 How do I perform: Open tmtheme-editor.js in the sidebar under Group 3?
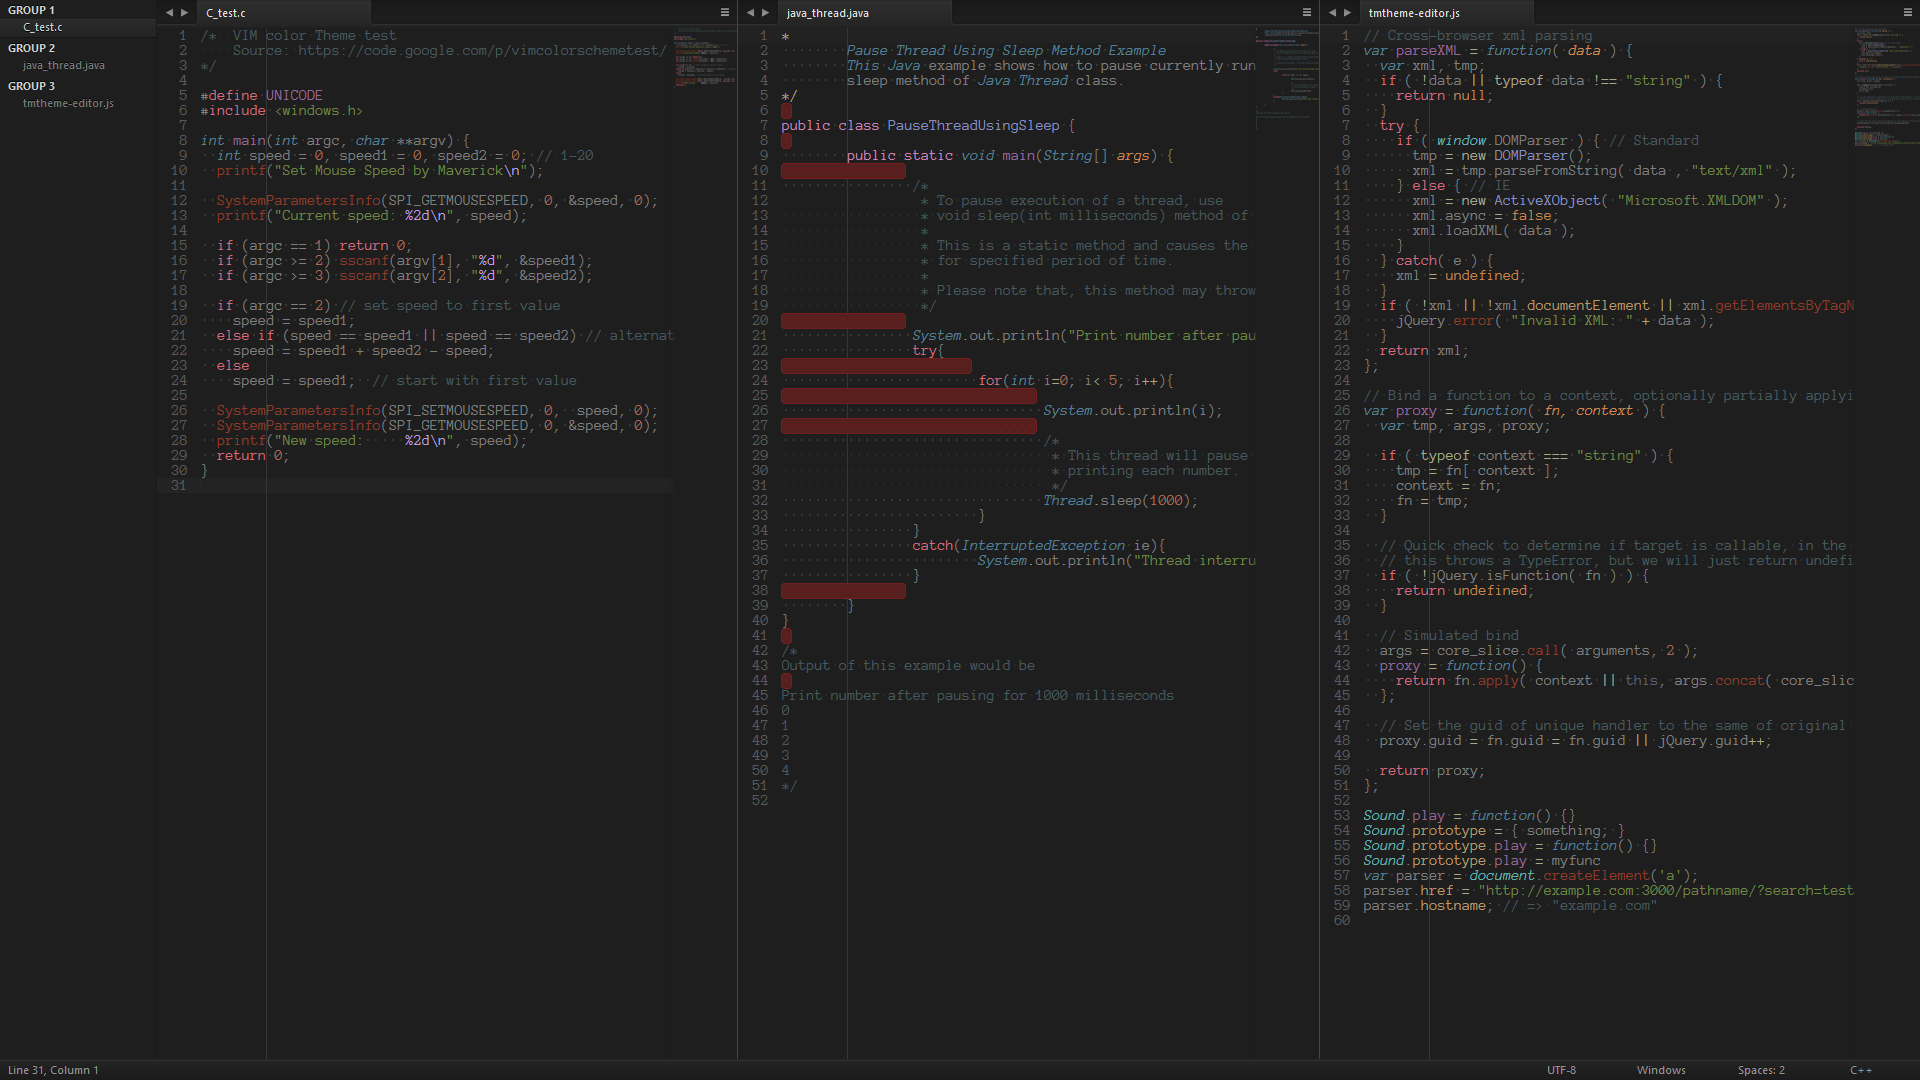click(68, 103)
